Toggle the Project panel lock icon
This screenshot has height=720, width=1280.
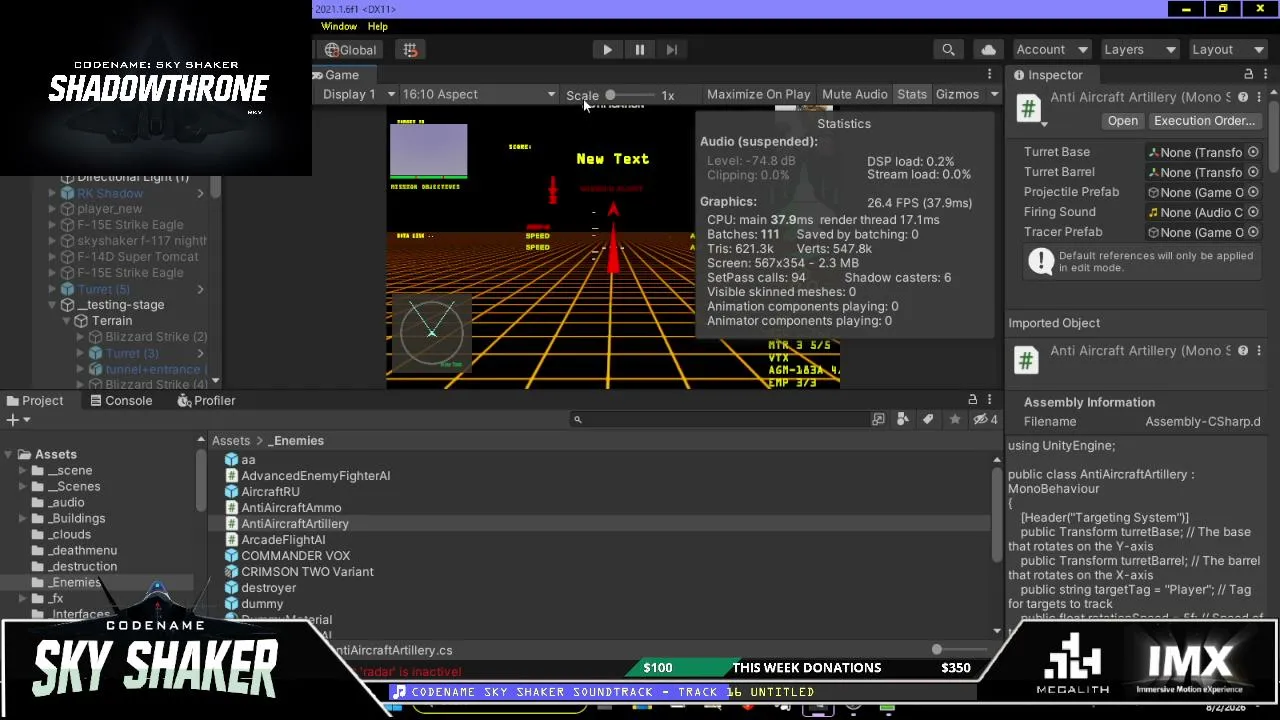[972, 400]
